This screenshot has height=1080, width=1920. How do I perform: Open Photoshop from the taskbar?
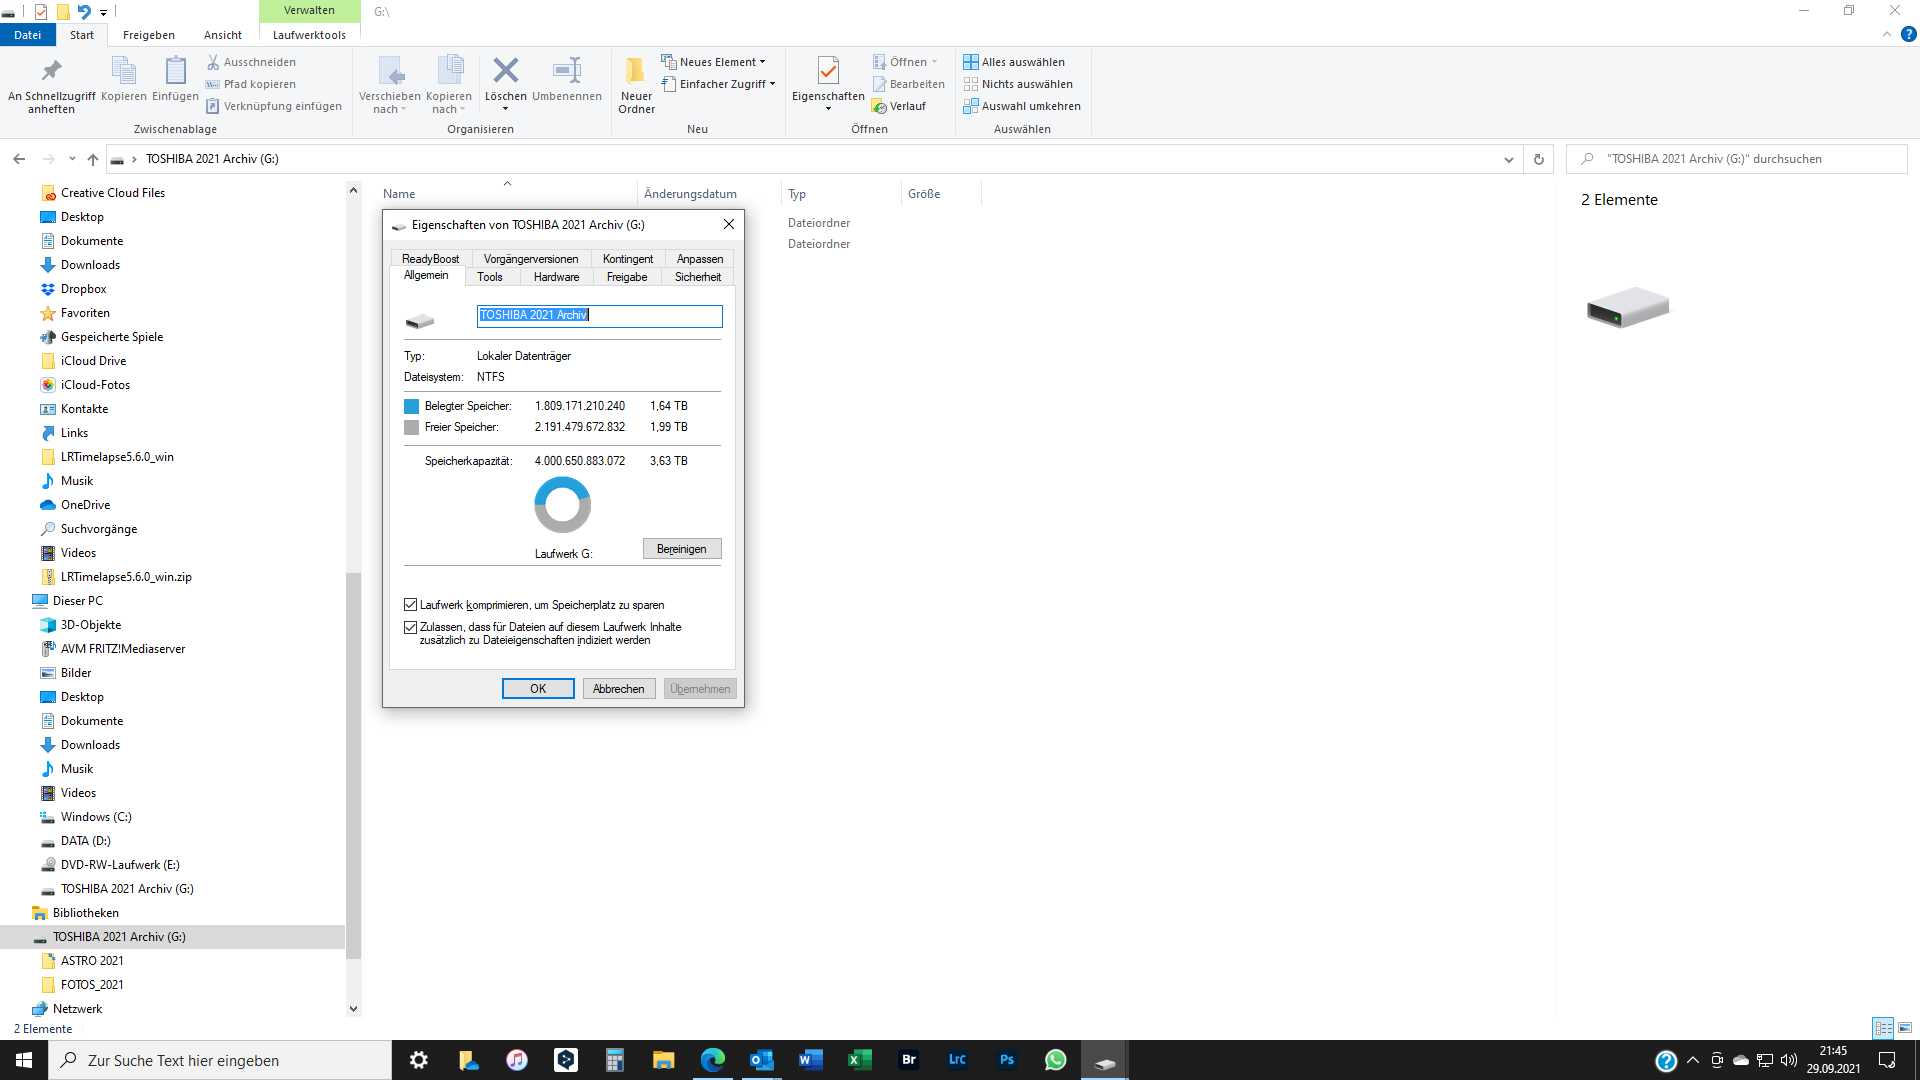[x=1007, y=1060]
